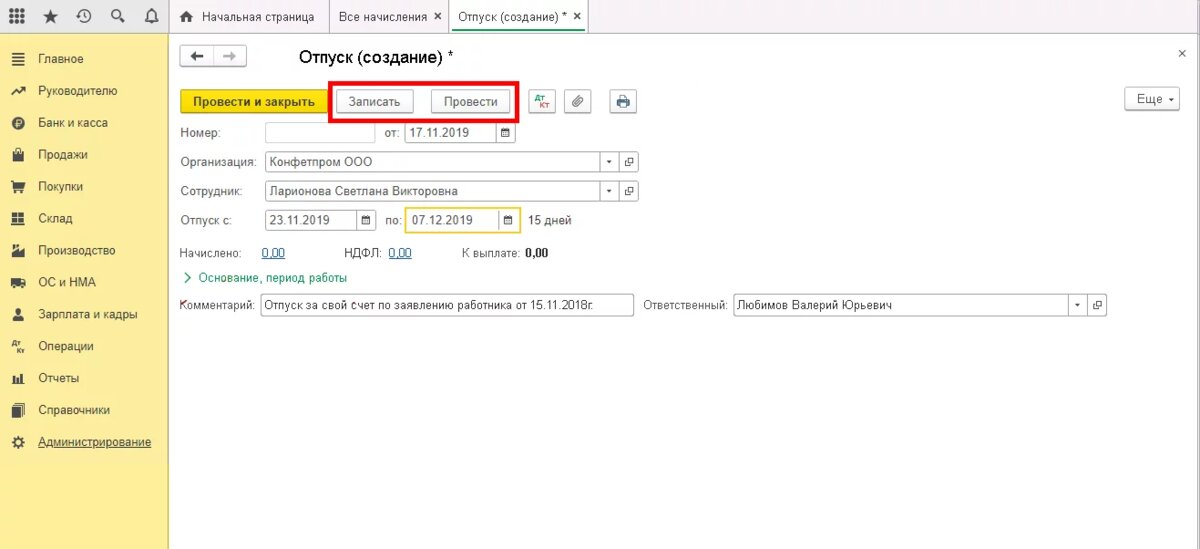
Task: Close the Отпуск (создание) tab
Action: pos(577,16)
